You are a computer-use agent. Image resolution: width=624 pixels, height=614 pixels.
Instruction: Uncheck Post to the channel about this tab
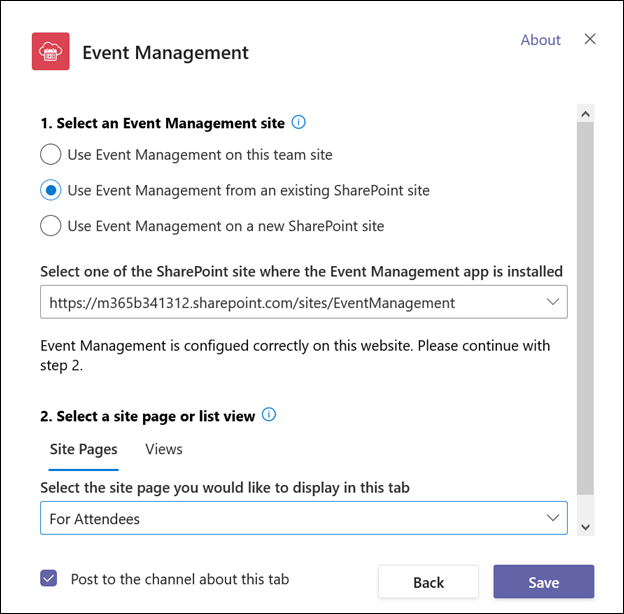(49, 578)
